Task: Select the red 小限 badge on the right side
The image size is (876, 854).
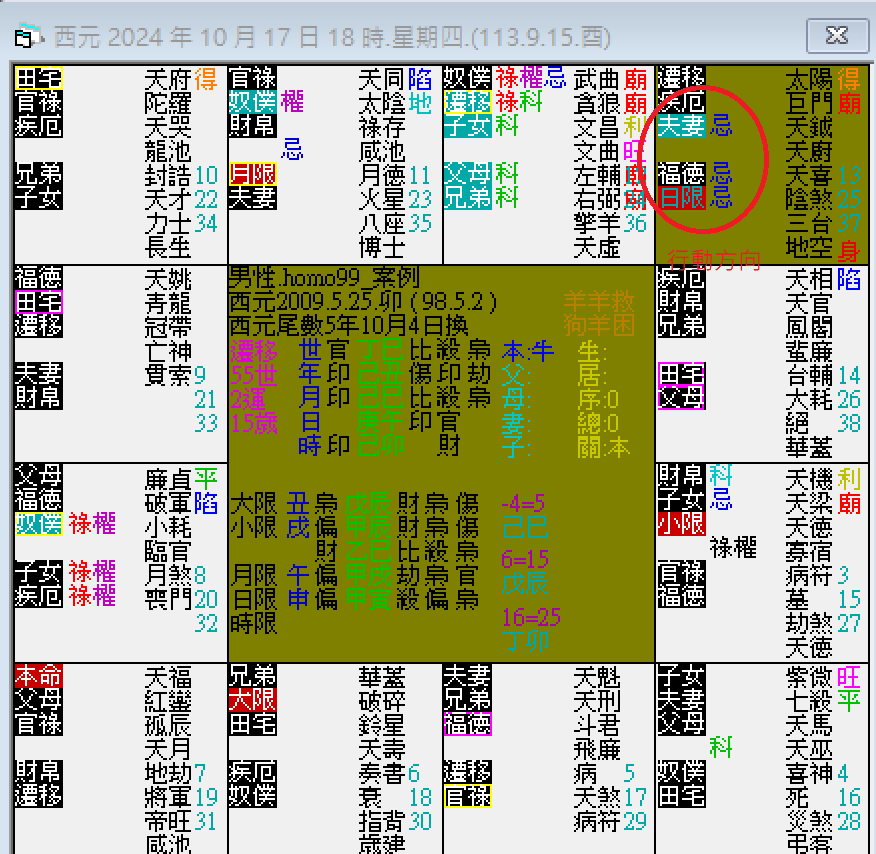Action: (x=681, y=522)
